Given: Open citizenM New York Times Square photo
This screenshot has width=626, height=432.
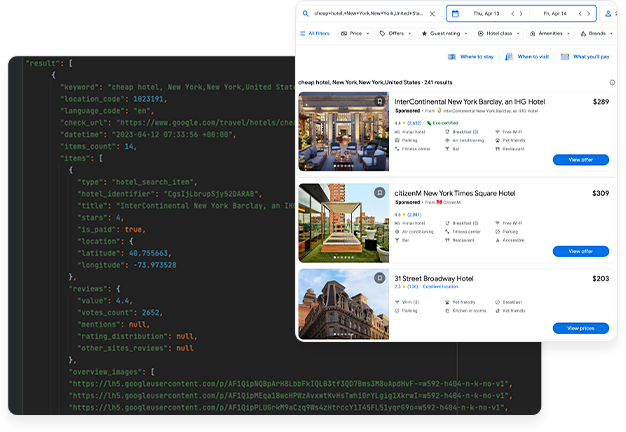Looking at the screenshot, I should [344, 223].
